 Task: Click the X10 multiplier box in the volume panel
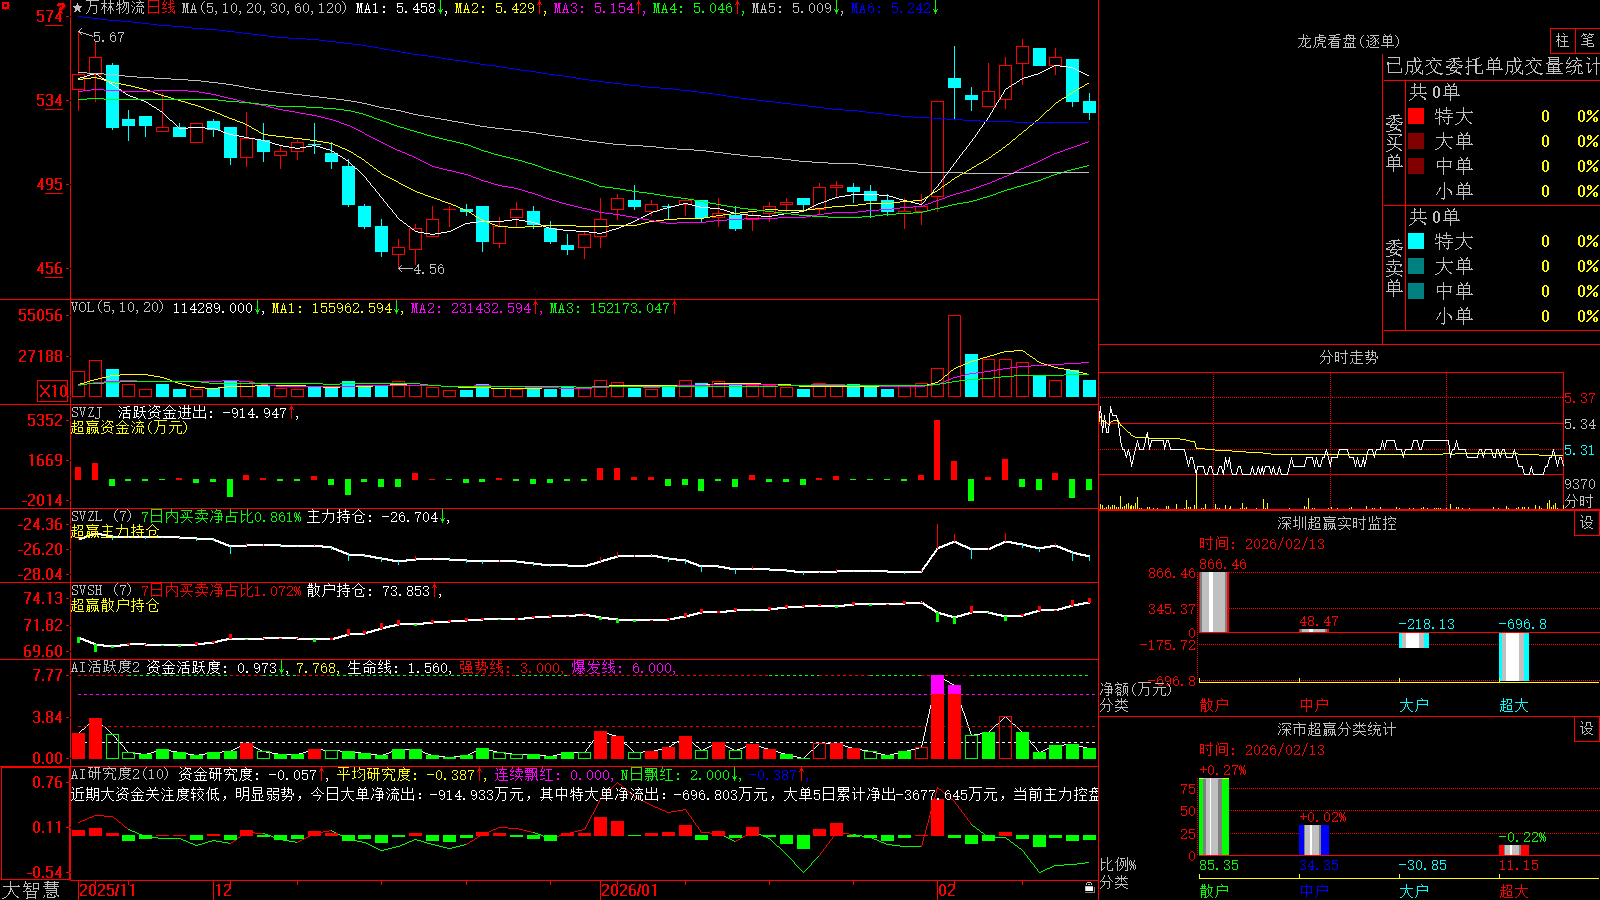point(53,391)
